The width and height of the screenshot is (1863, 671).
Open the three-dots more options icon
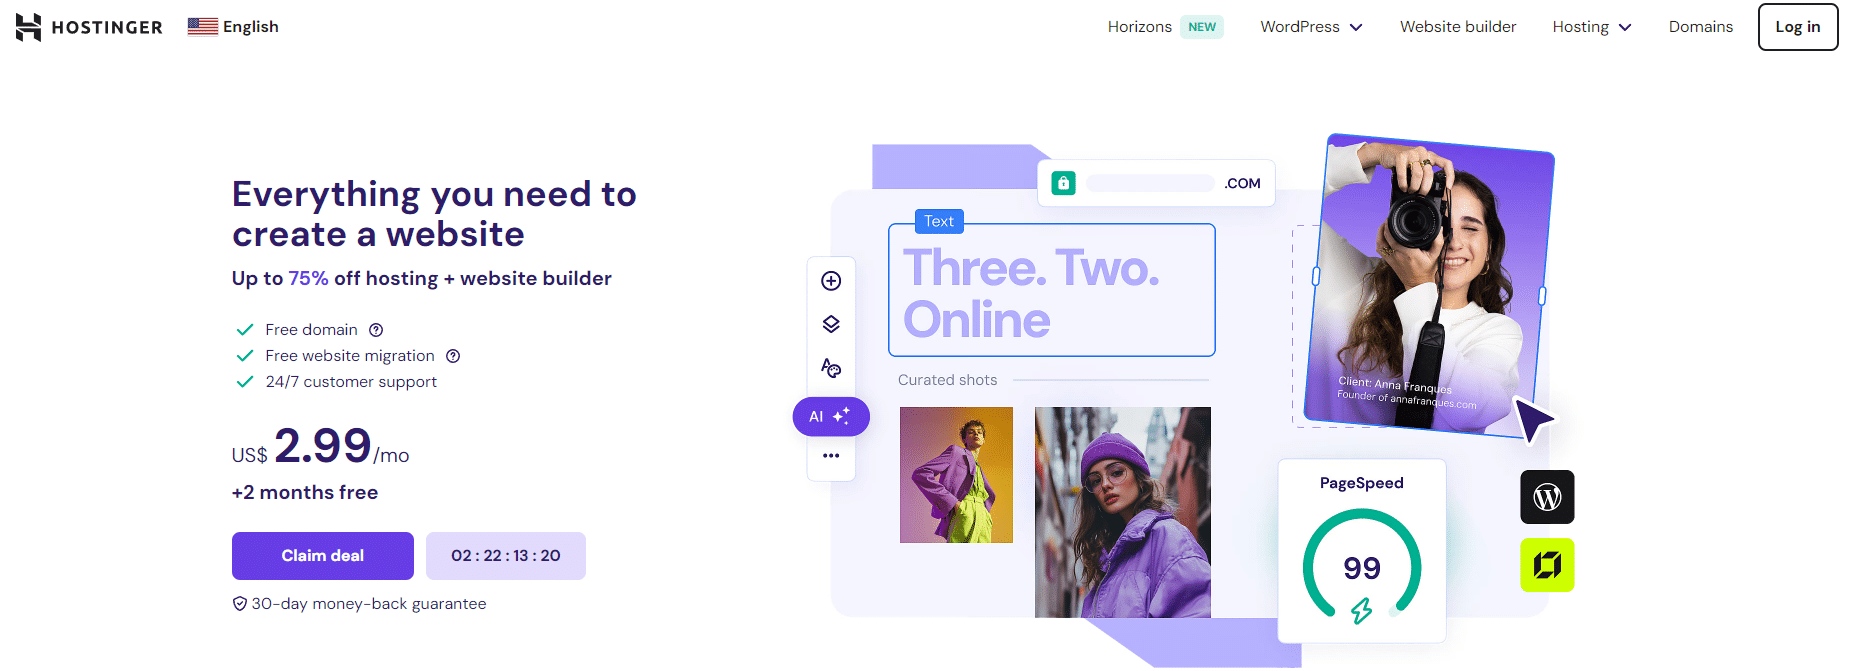(x=831, y=456)
